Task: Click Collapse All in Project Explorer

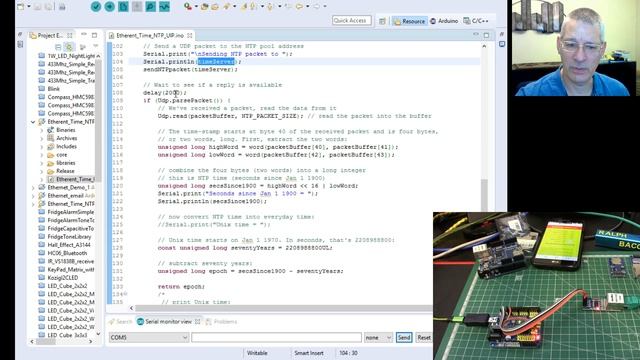Action: 58,47
